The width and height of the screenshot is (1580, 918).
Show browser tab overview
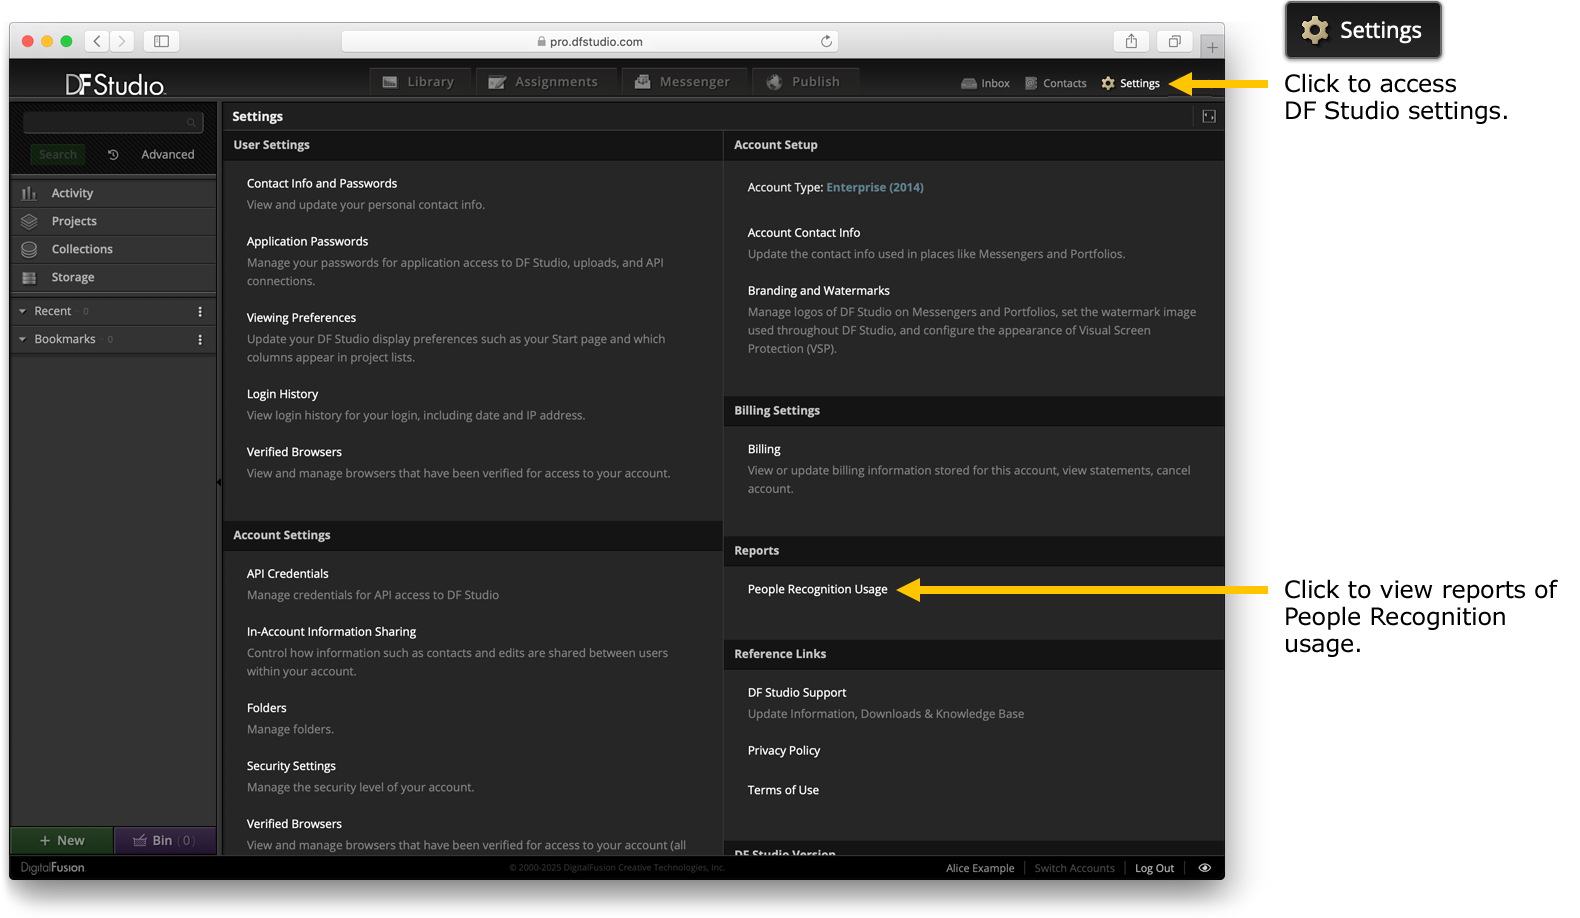[1175, 41]
